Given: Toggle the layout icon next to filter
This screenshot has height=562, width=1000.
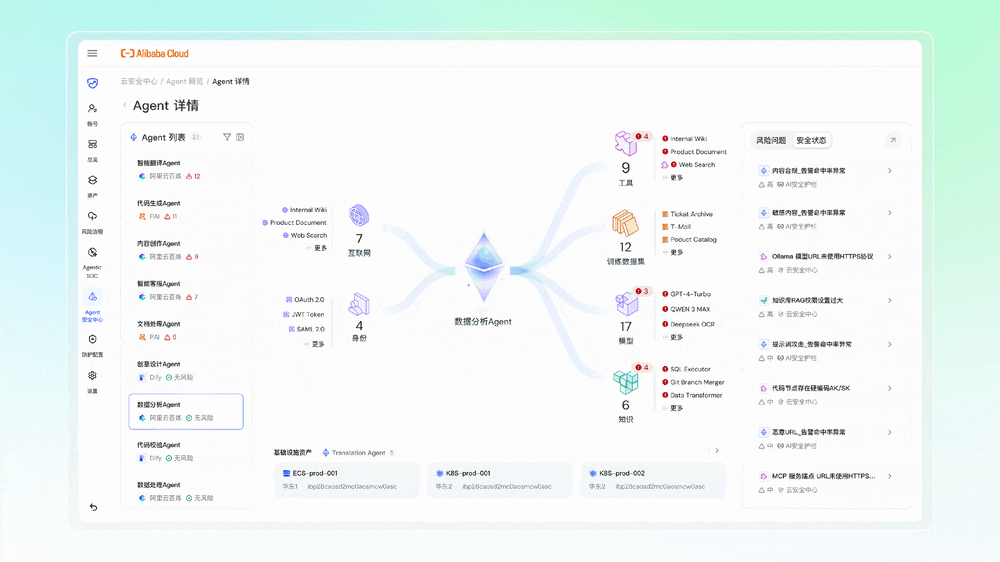Looking at the screenshot, I should tap(240, 137).
